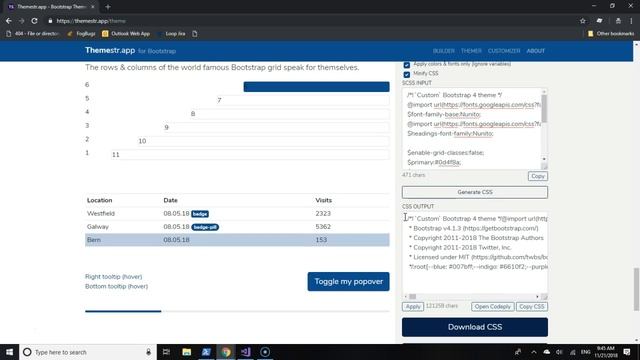Click the taskbar clock and date
This screenshot has height=360, width=640.
tap(606, 352)
